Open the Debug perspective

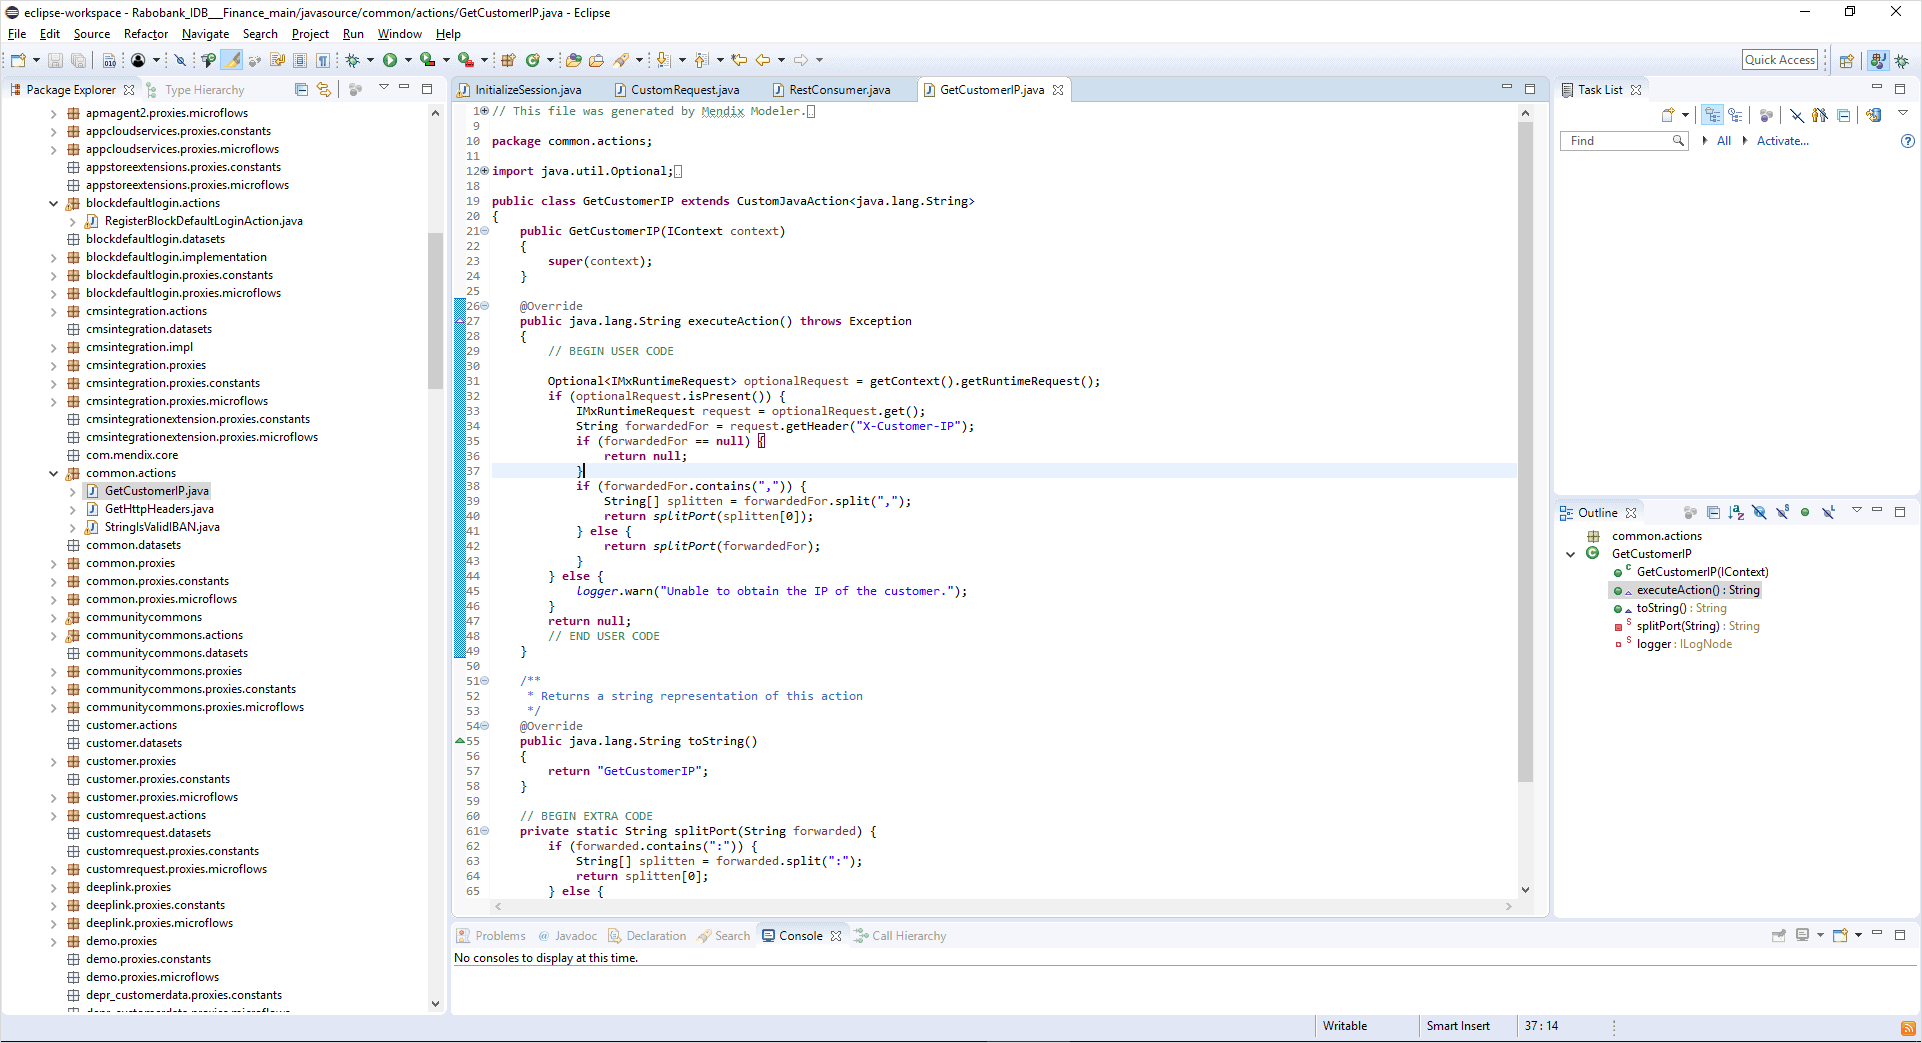[x=1901, y=60]
